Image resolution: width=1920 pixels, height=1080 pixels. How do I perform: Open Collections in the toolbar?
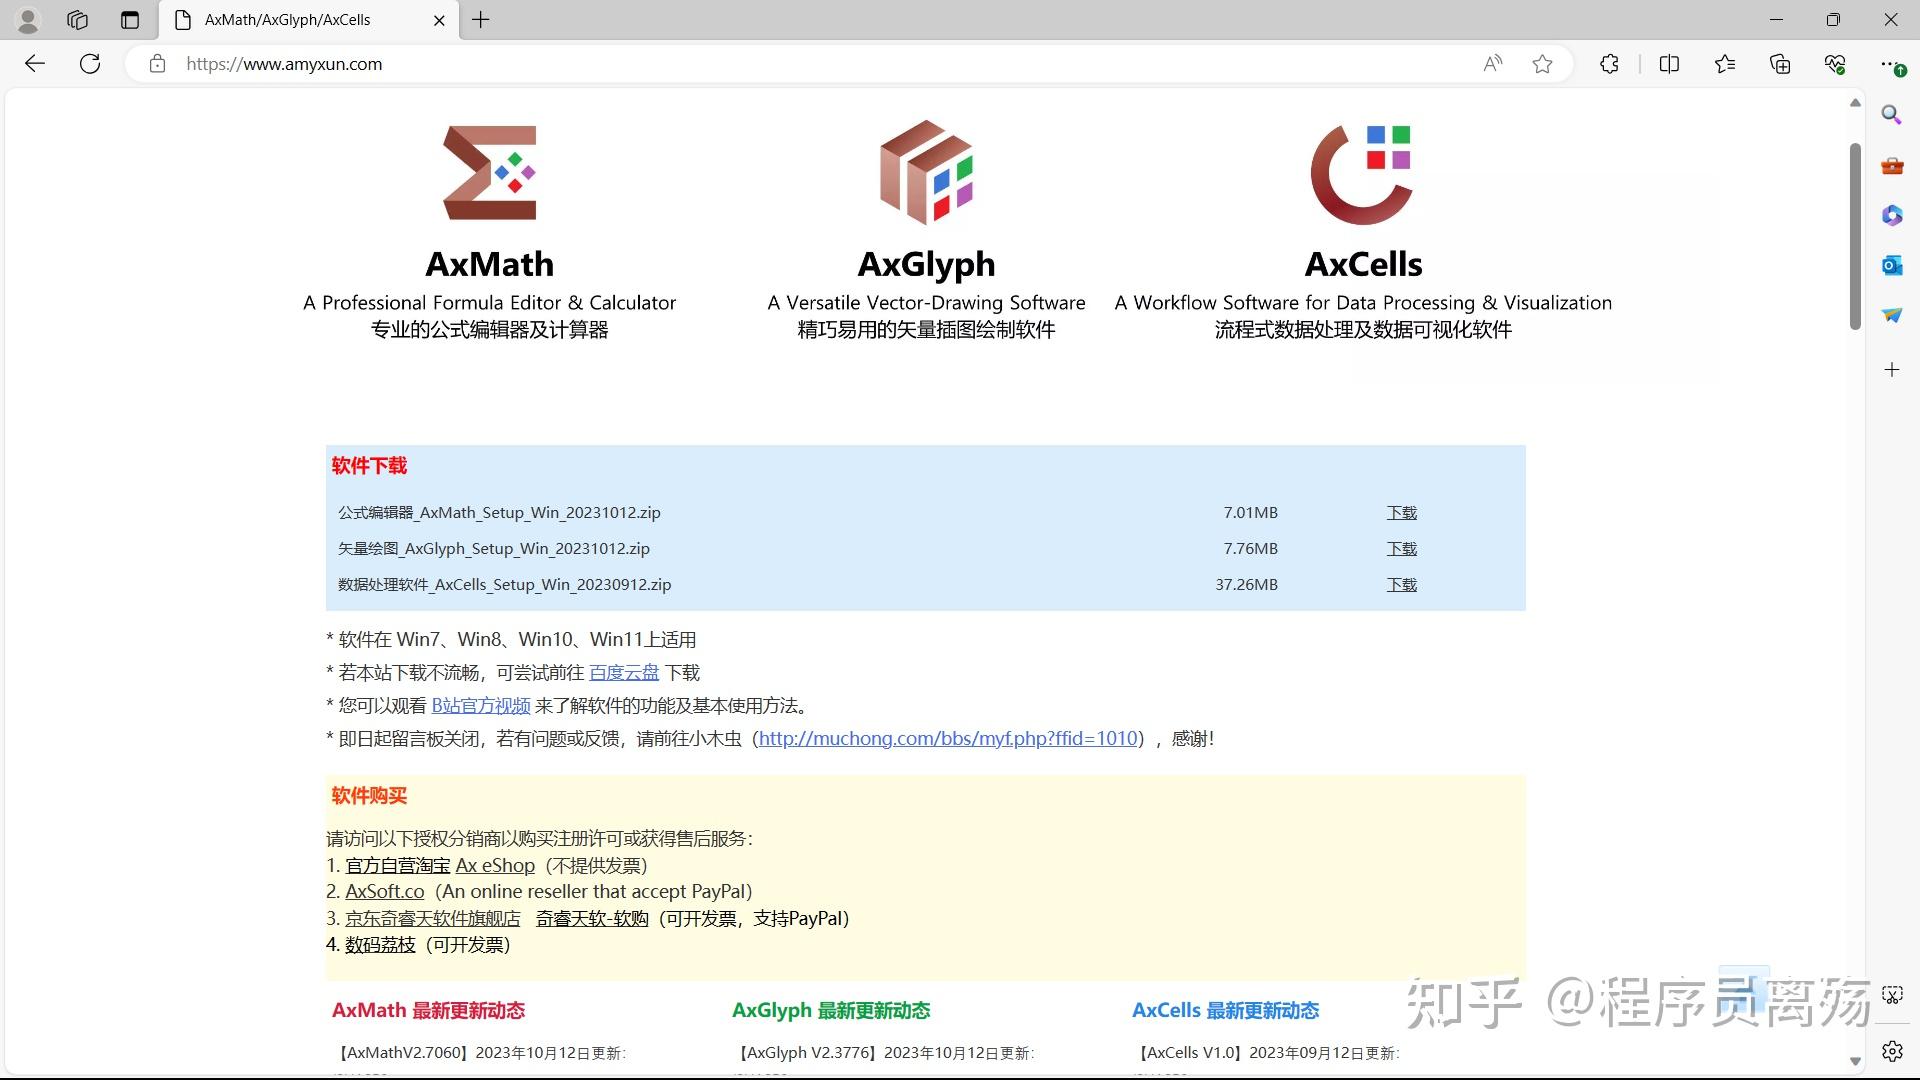[x=1779, y=63]
